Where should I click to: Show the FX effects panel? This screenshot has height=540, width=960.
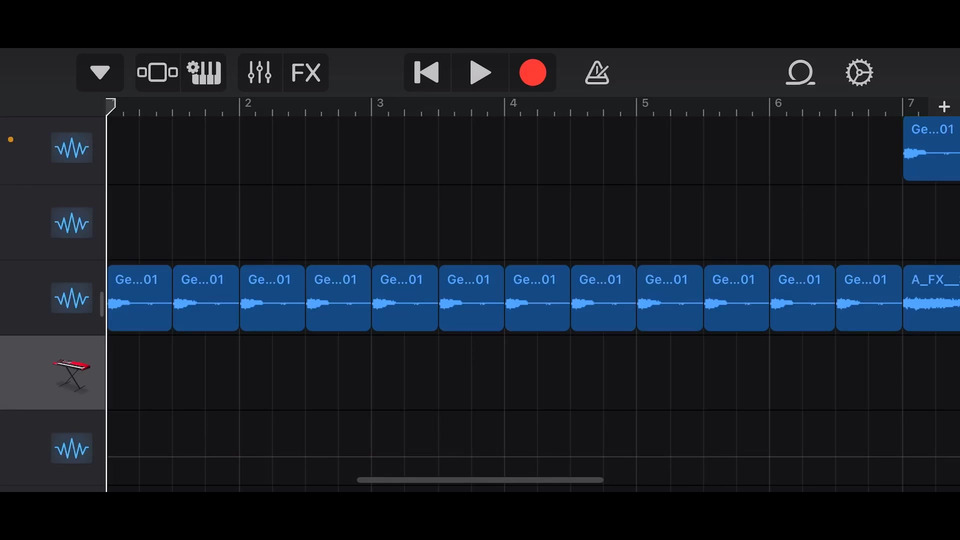306,73
